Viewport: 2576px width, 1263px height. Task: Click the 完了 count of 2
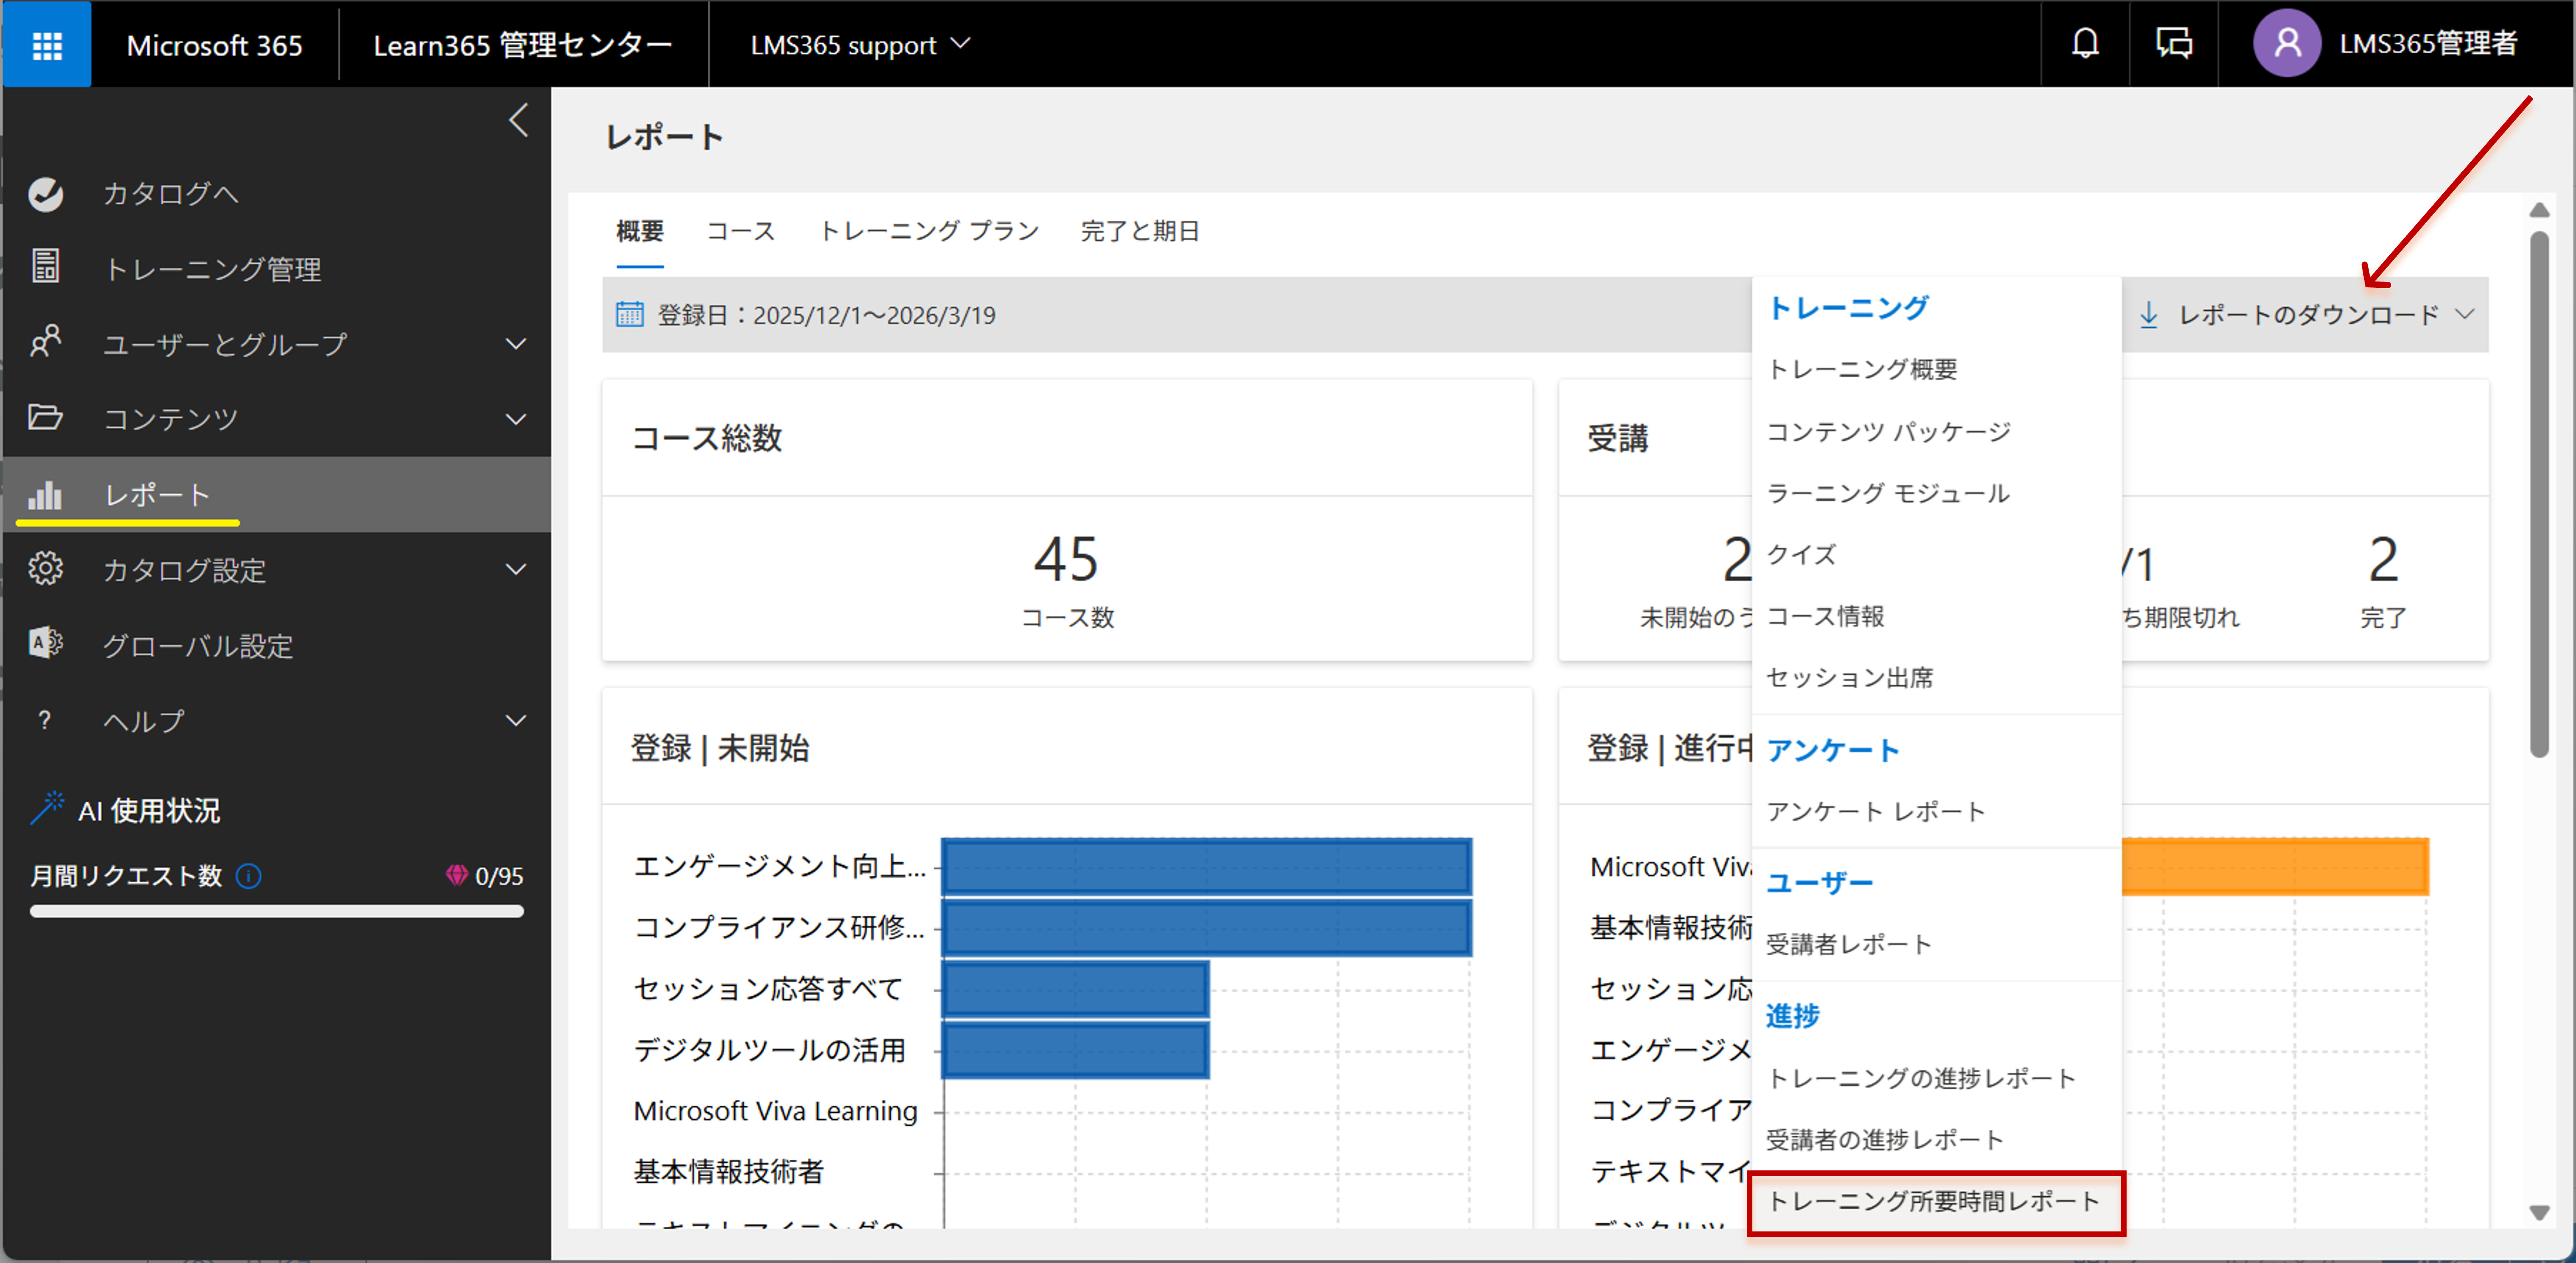point(2384,559)
